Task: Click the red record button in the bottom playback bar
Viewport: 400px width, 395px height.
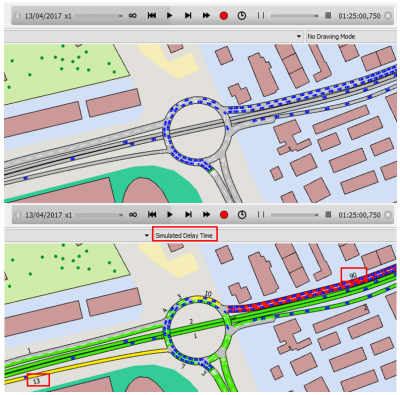Action: pyautogui.click(x=224, y=215)
